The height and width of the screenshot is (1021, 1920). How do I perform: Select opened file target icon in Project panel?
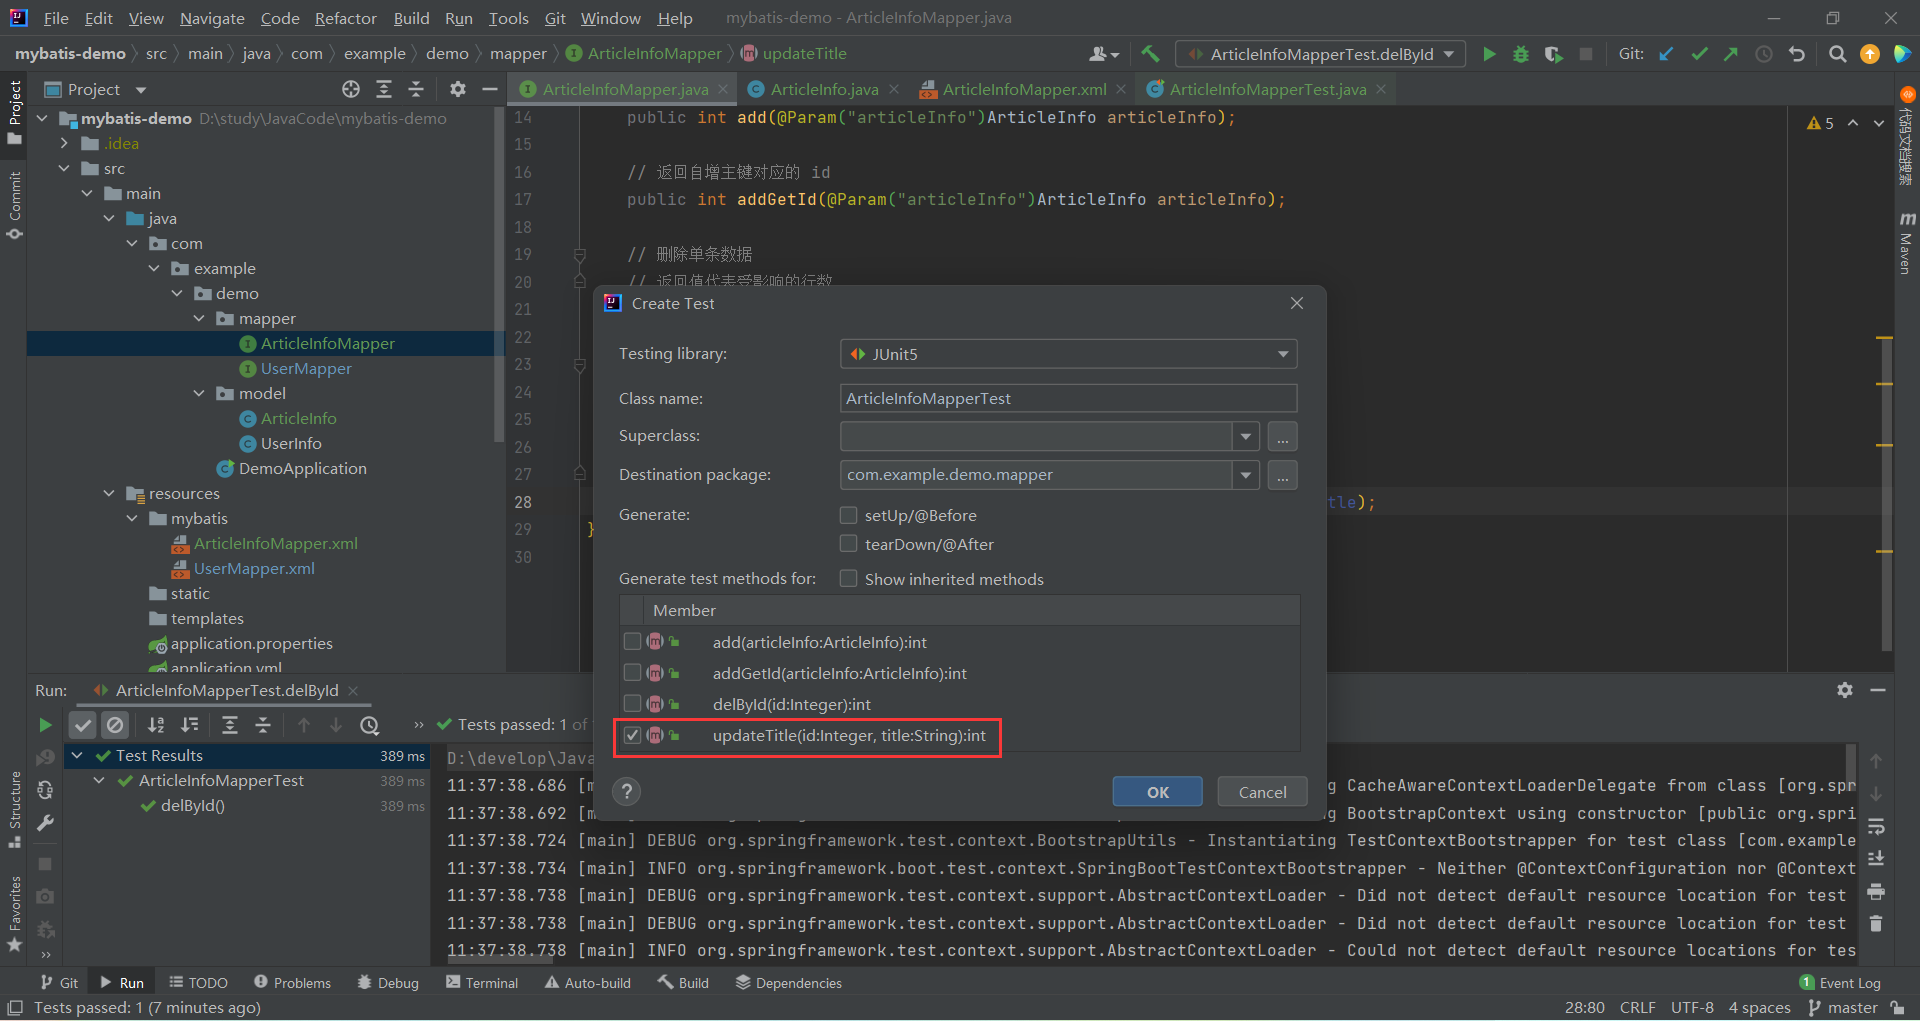click(351, 89)
